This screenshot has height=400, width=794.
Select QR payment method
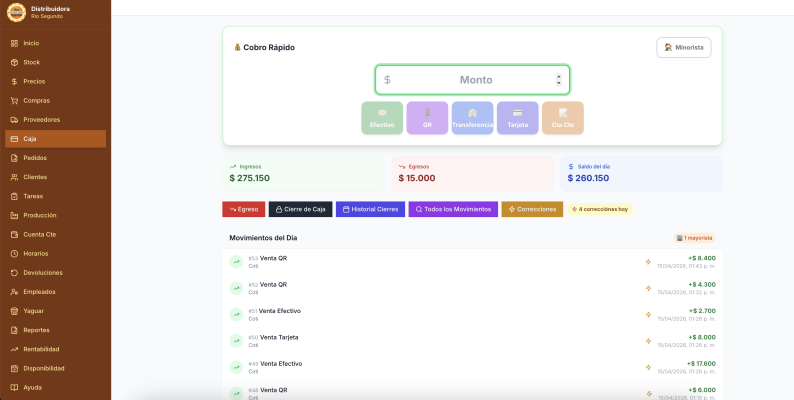tap(427, 118)
